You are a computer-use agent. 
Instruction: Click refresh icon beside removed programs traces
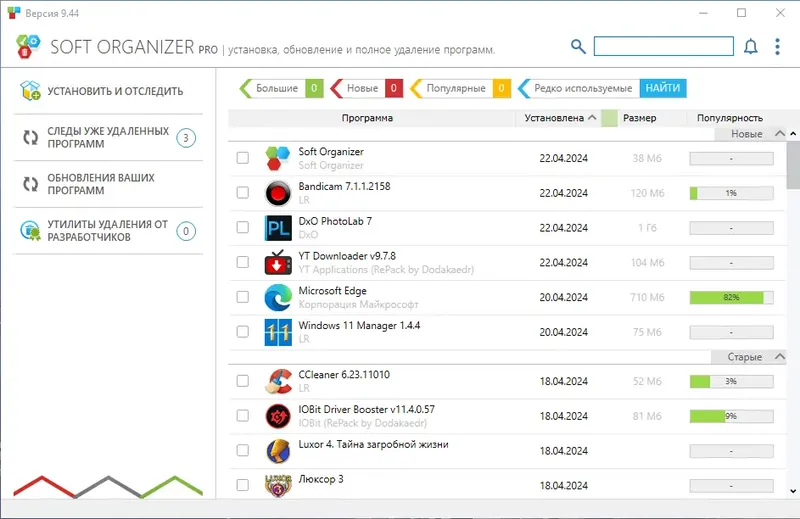(x=31, y=137)
